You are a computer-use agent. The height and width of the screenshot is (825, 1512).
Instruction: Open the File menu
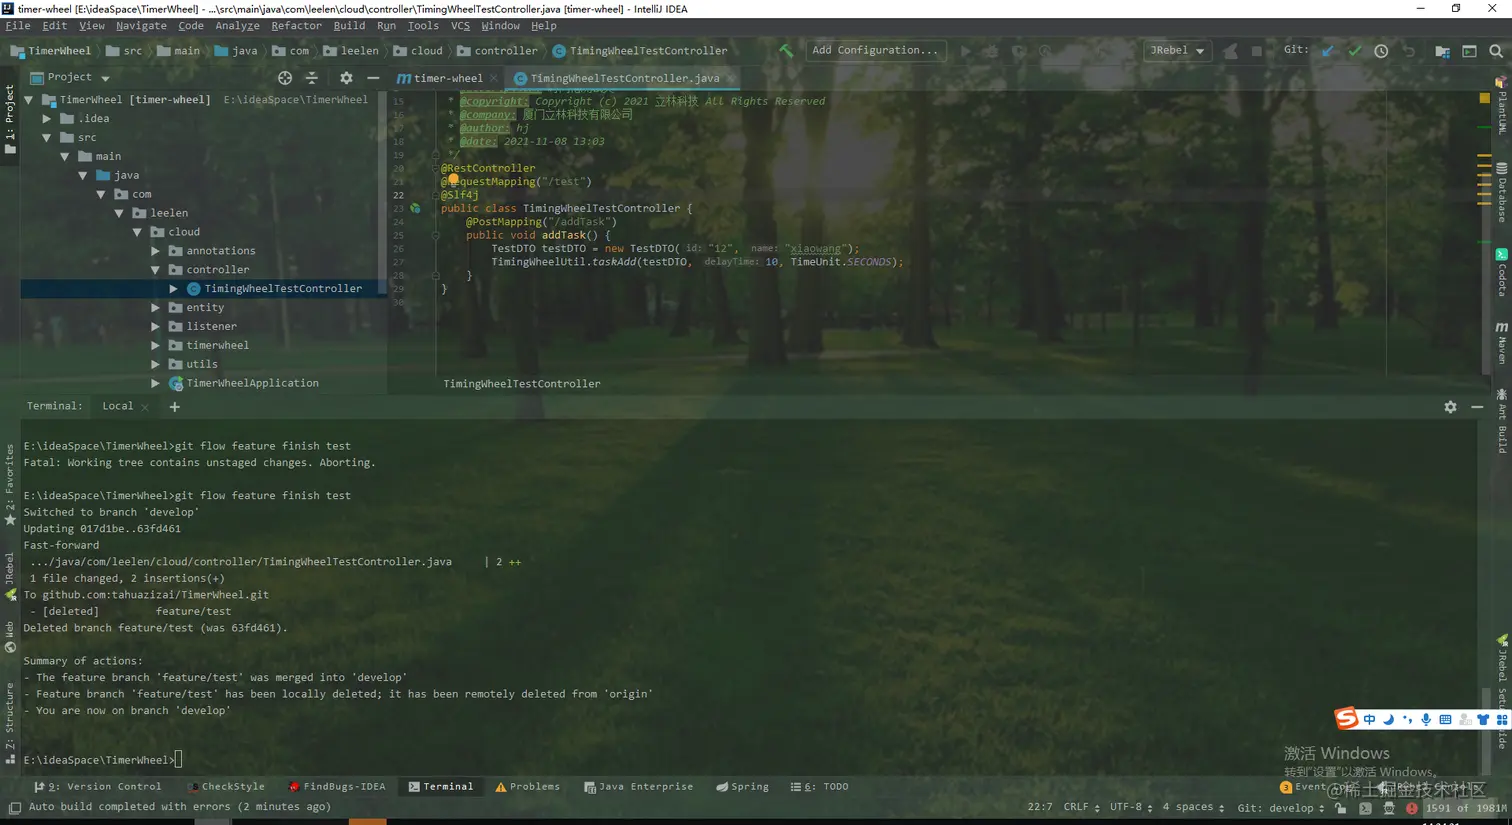[x=18, y=26]
